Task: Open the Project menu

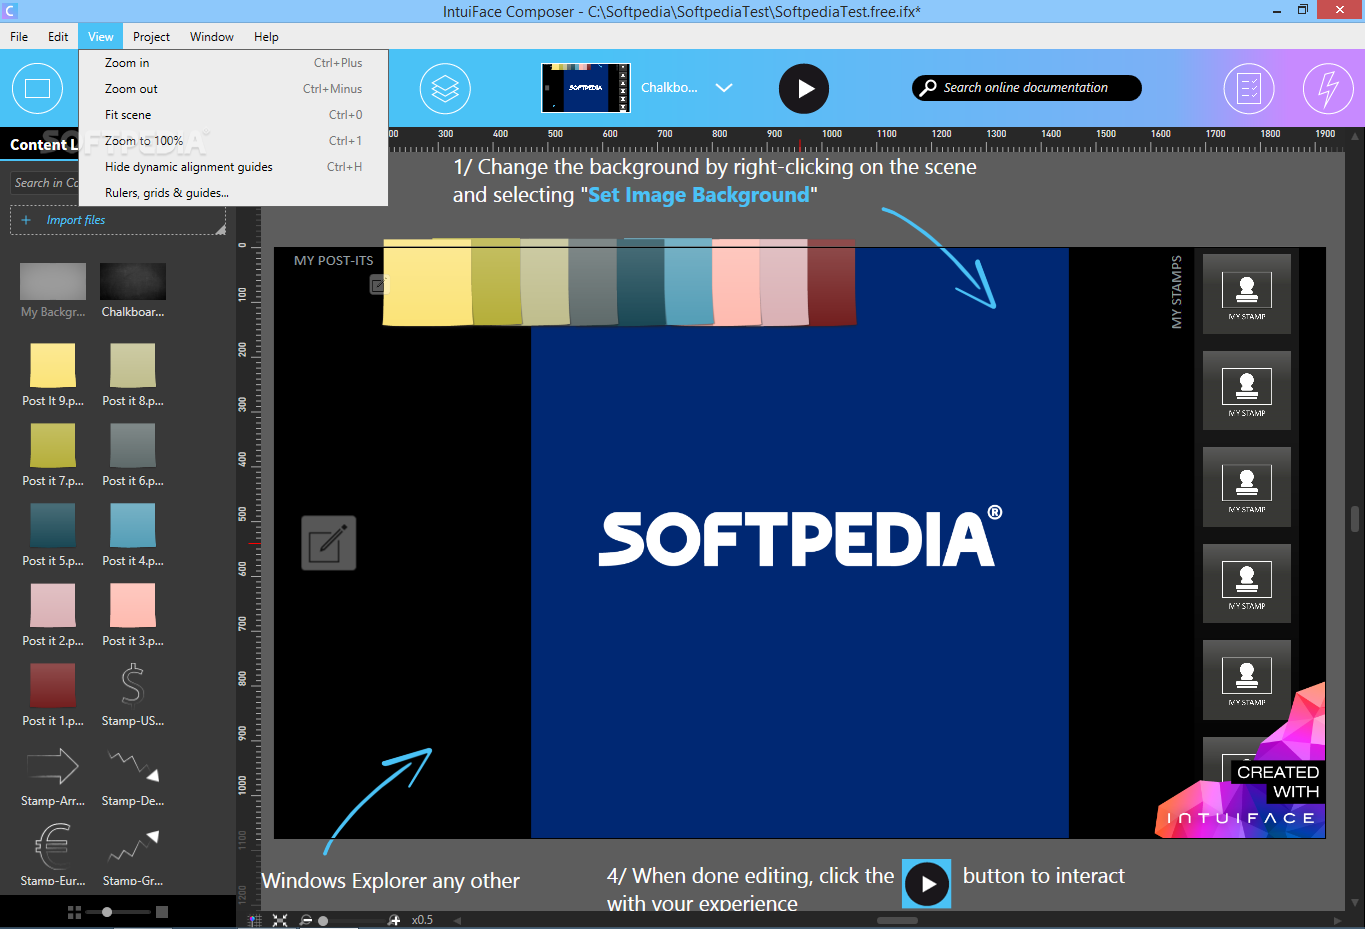Action: tap(151, 37)
